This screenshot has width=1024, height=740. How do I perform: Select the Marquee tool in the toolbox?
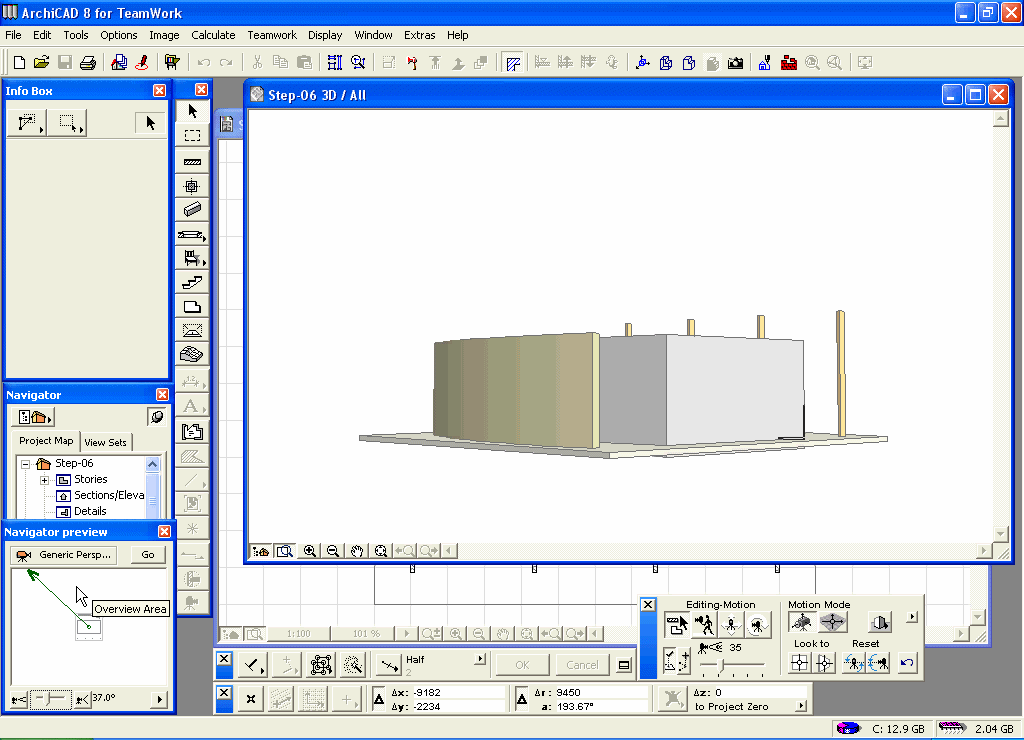tap(193, 136)
